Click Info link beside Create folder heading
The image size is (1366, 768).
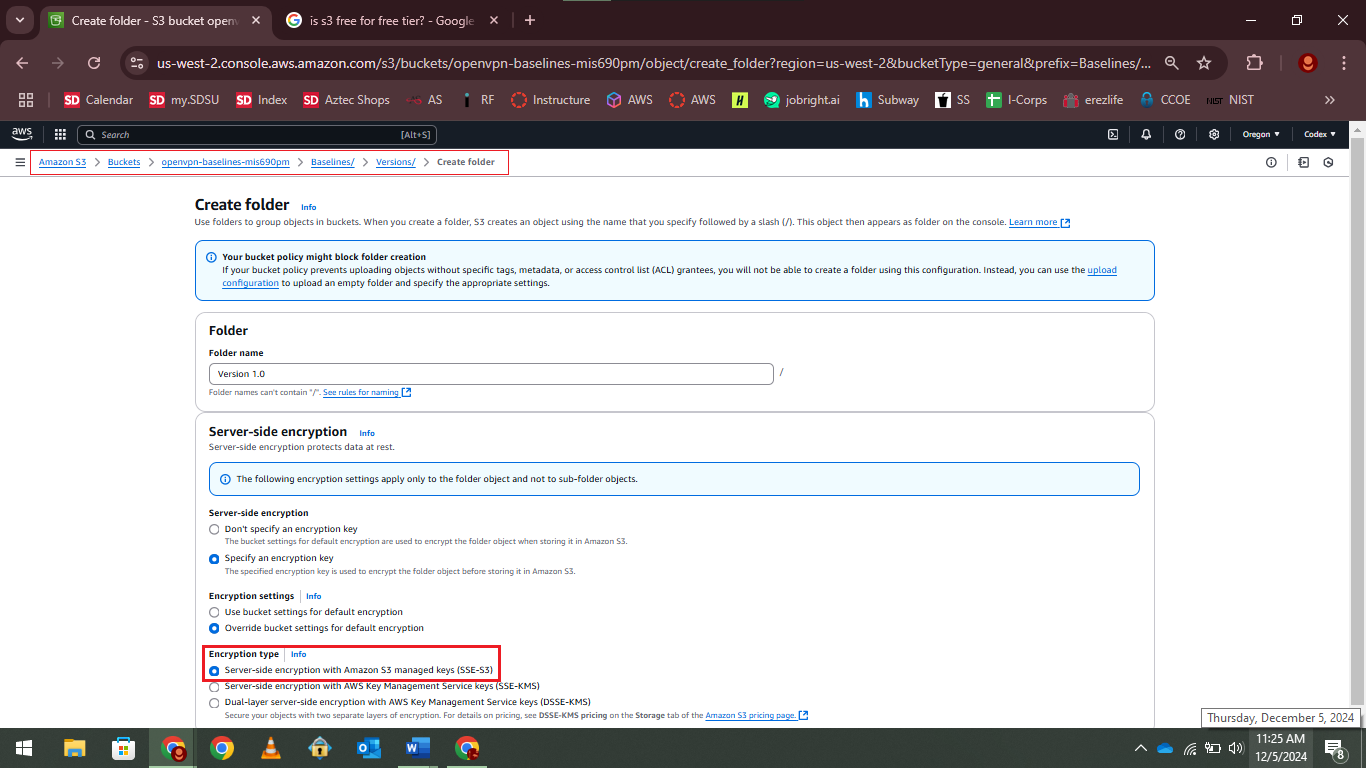tap(309, 207)
